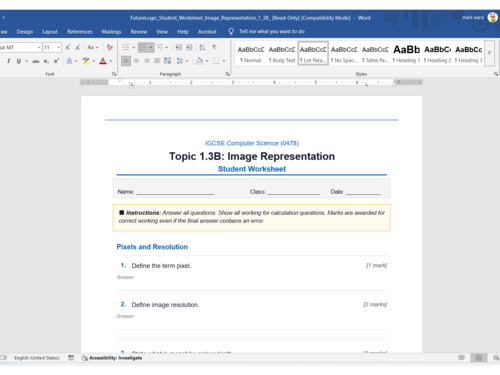Image resolution: width=500 pixels, height=375 pixels.
Task: Switch to Read Mode view
Action: pos(461,358)
